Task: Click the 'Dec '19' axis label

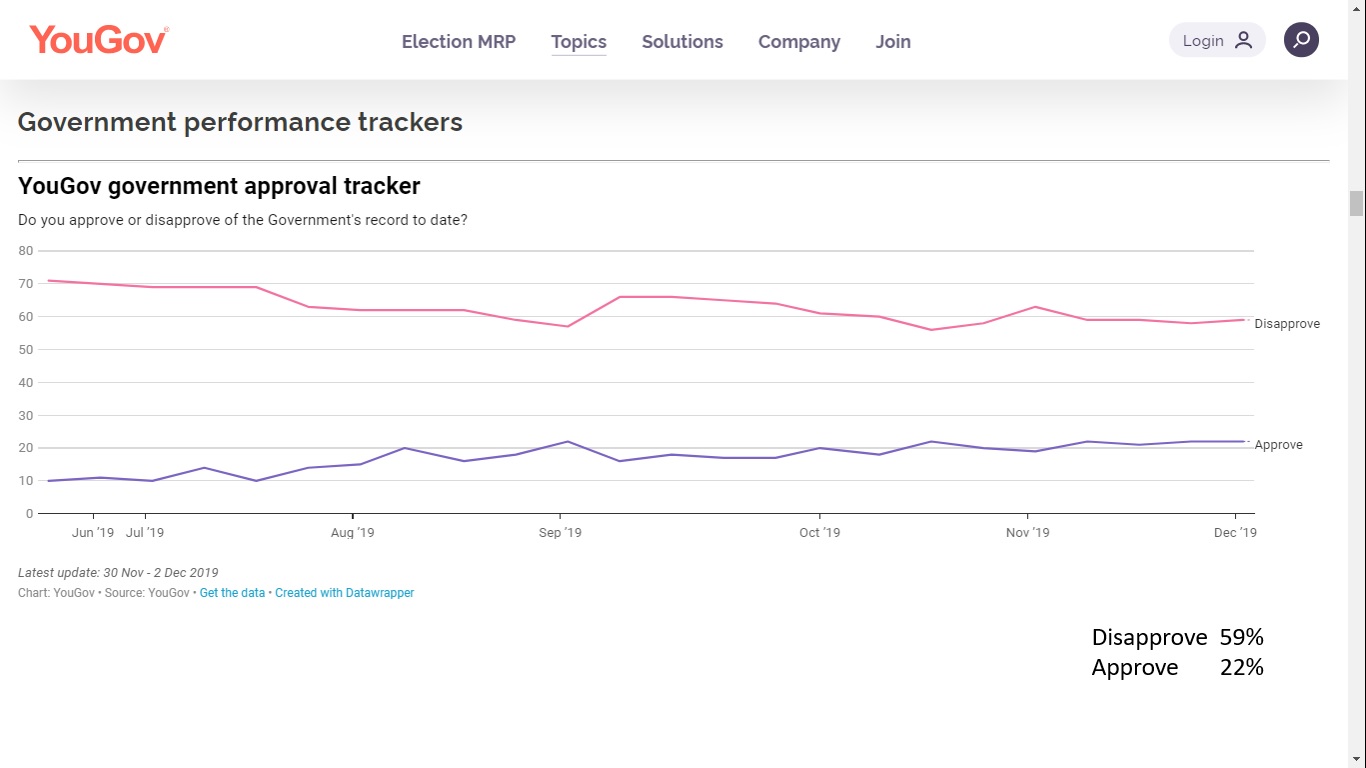Action: point(1235,533)
